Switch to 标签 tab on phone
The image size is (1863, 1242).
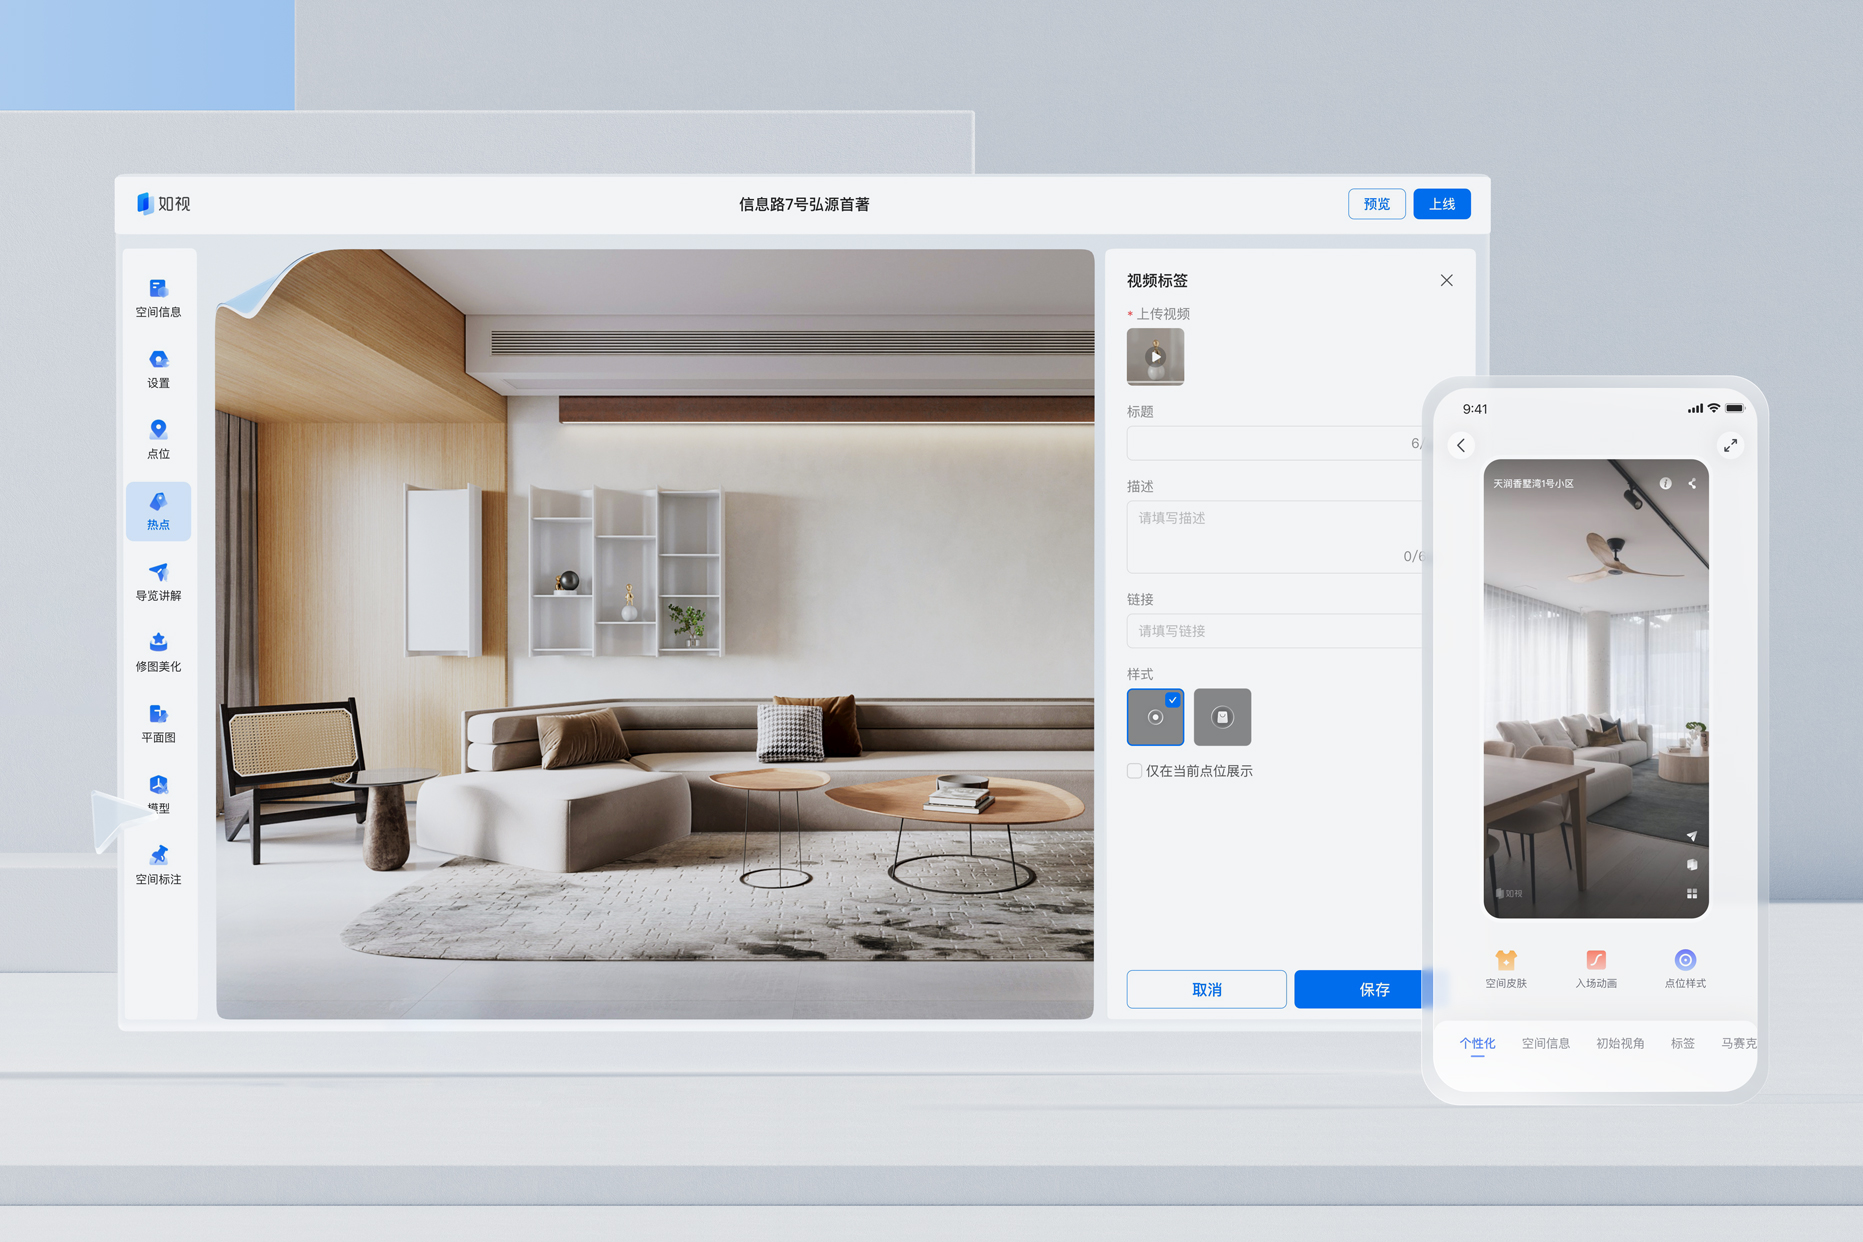1682,1043
